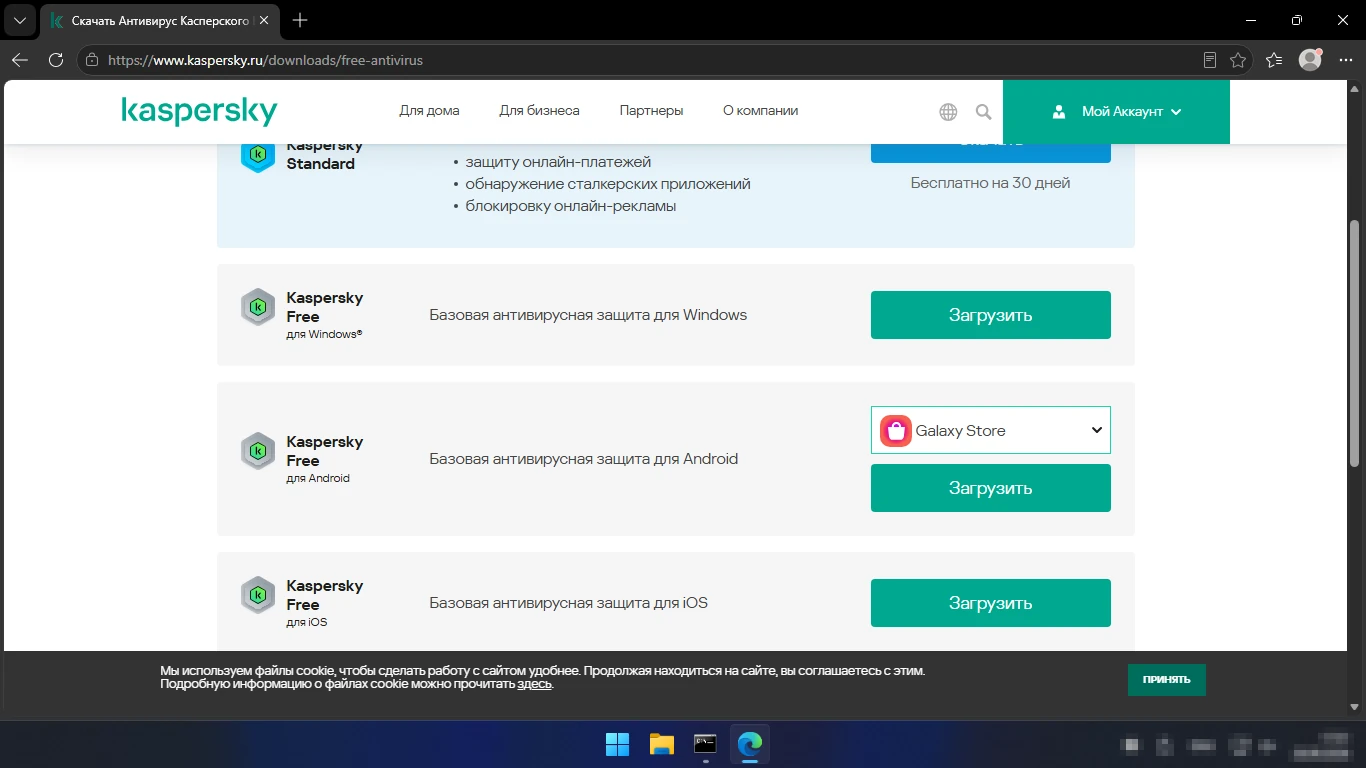Click the Kaspersky logo in header
This screenshot has width=1366, height=768.
(x=199, y=111)
